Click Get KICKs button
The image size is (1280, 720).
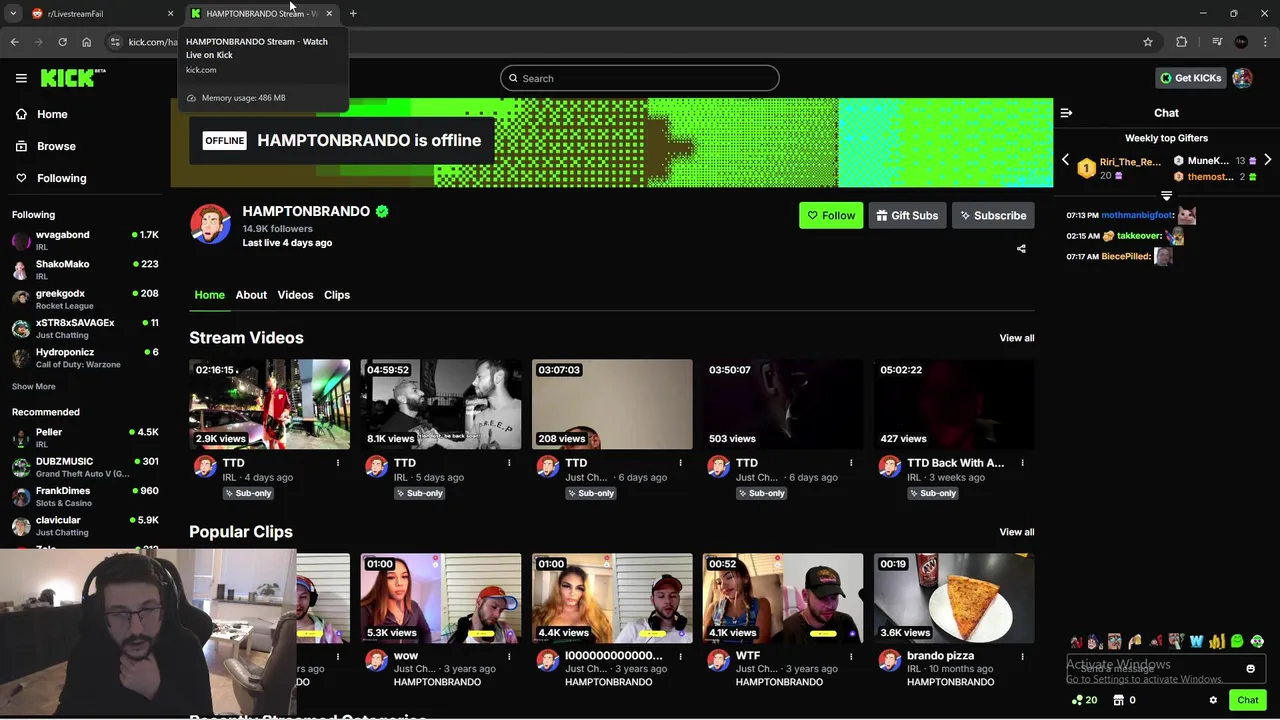coord(1190,78)
